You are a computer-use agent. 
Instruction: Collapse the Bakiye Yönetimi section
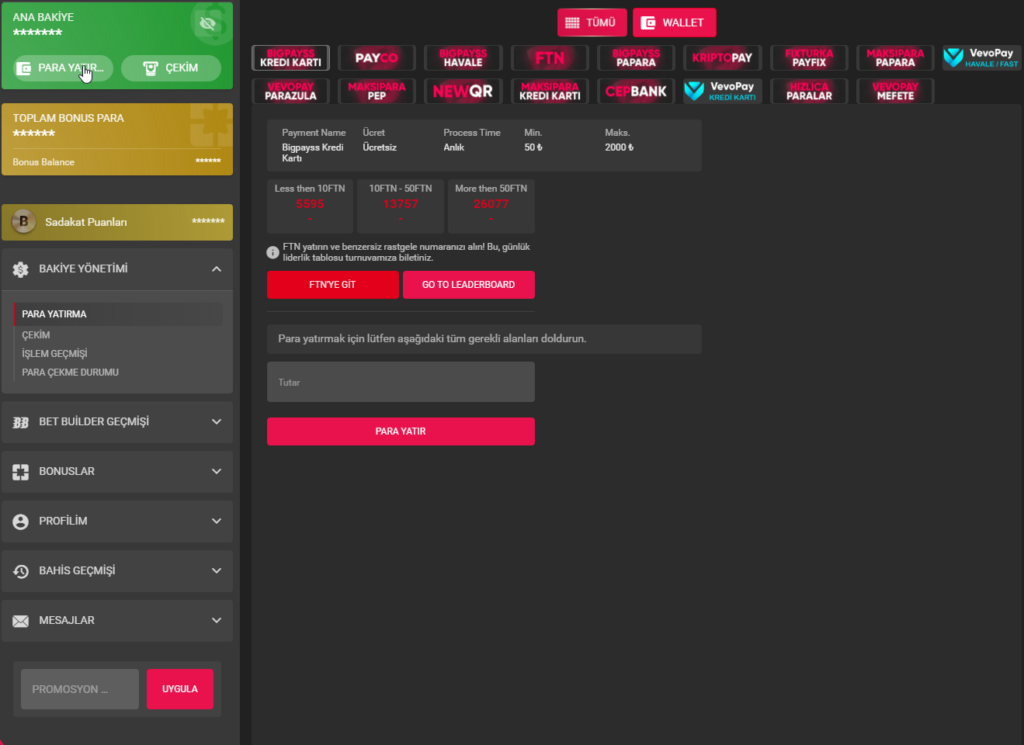(217, 269)
